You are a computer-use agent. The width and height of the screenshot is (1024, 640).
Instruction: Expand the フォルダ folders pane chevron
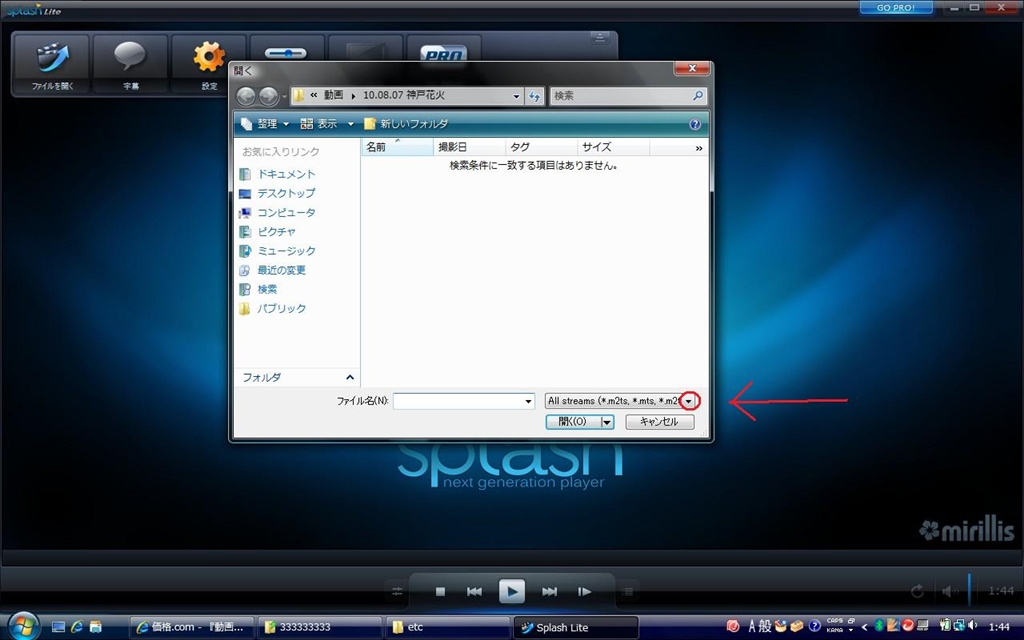click(349, 377)
